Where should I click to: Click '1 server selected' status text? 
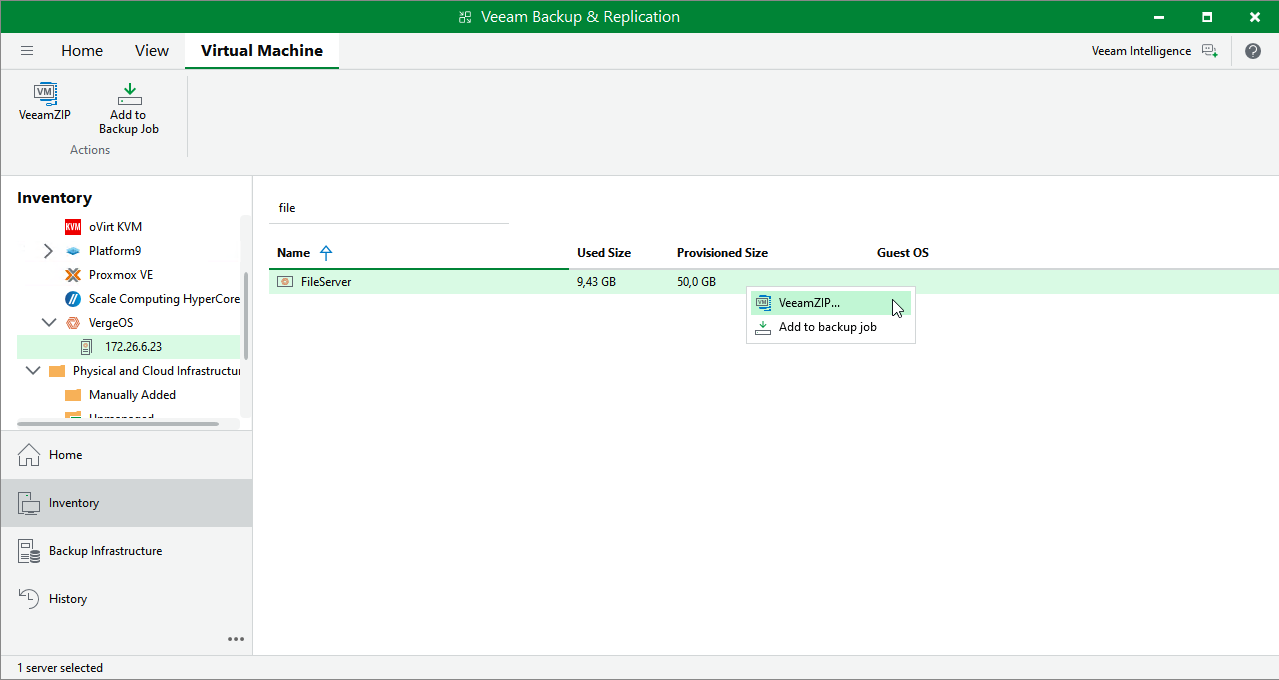pos(60,668)
